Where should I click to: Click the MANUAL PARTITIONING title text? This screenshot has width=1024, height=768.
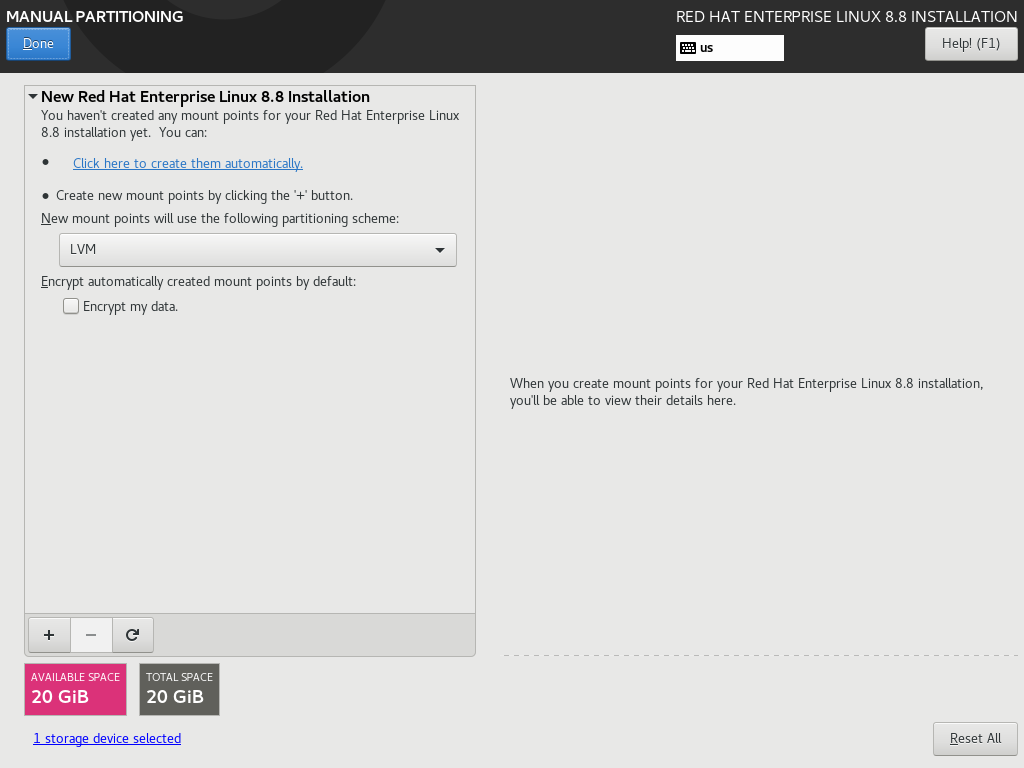pyautogui.click(x=95, y=16)
